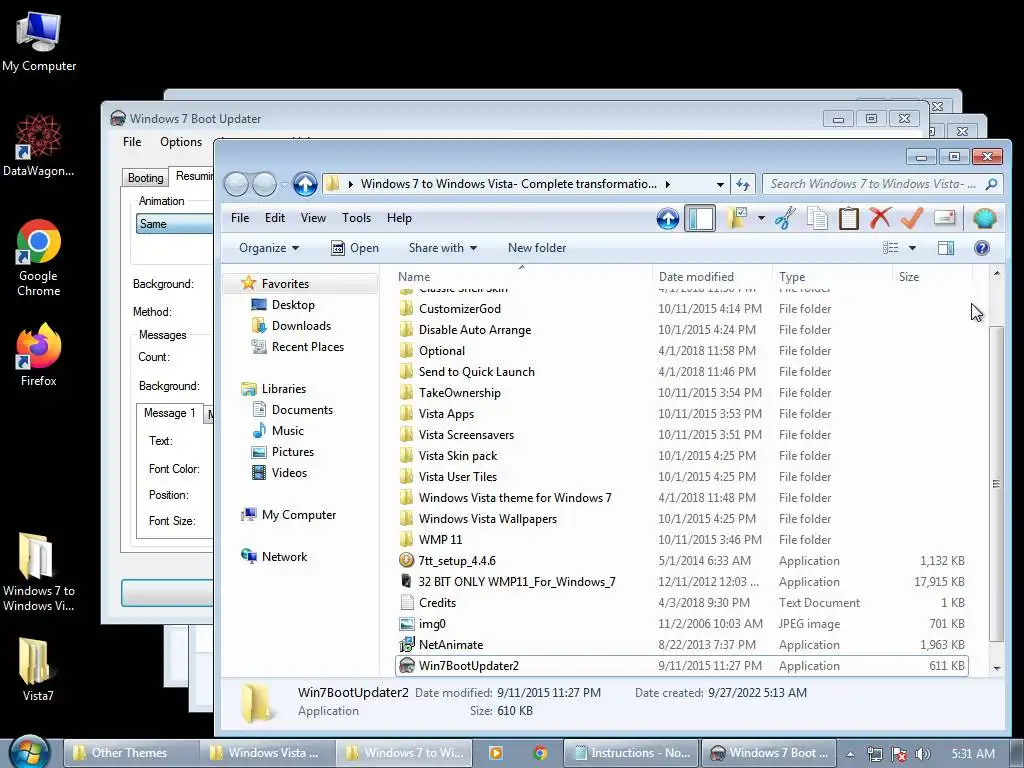Click the blue Up arrow beside address bar
The height and width of the screenshot is (768, 1024).
[305, 185]
